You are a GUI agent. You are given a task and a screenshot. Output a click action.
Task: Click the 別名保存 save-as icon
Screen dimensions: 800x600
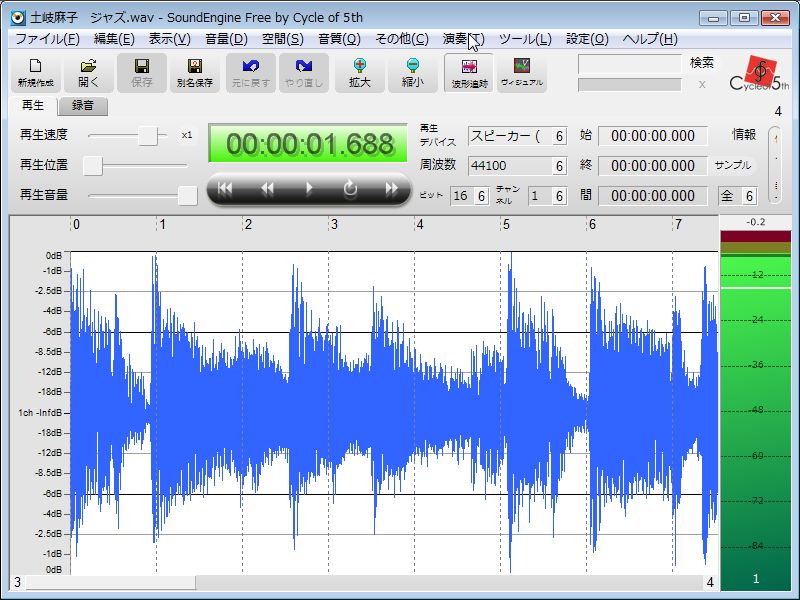194,73
